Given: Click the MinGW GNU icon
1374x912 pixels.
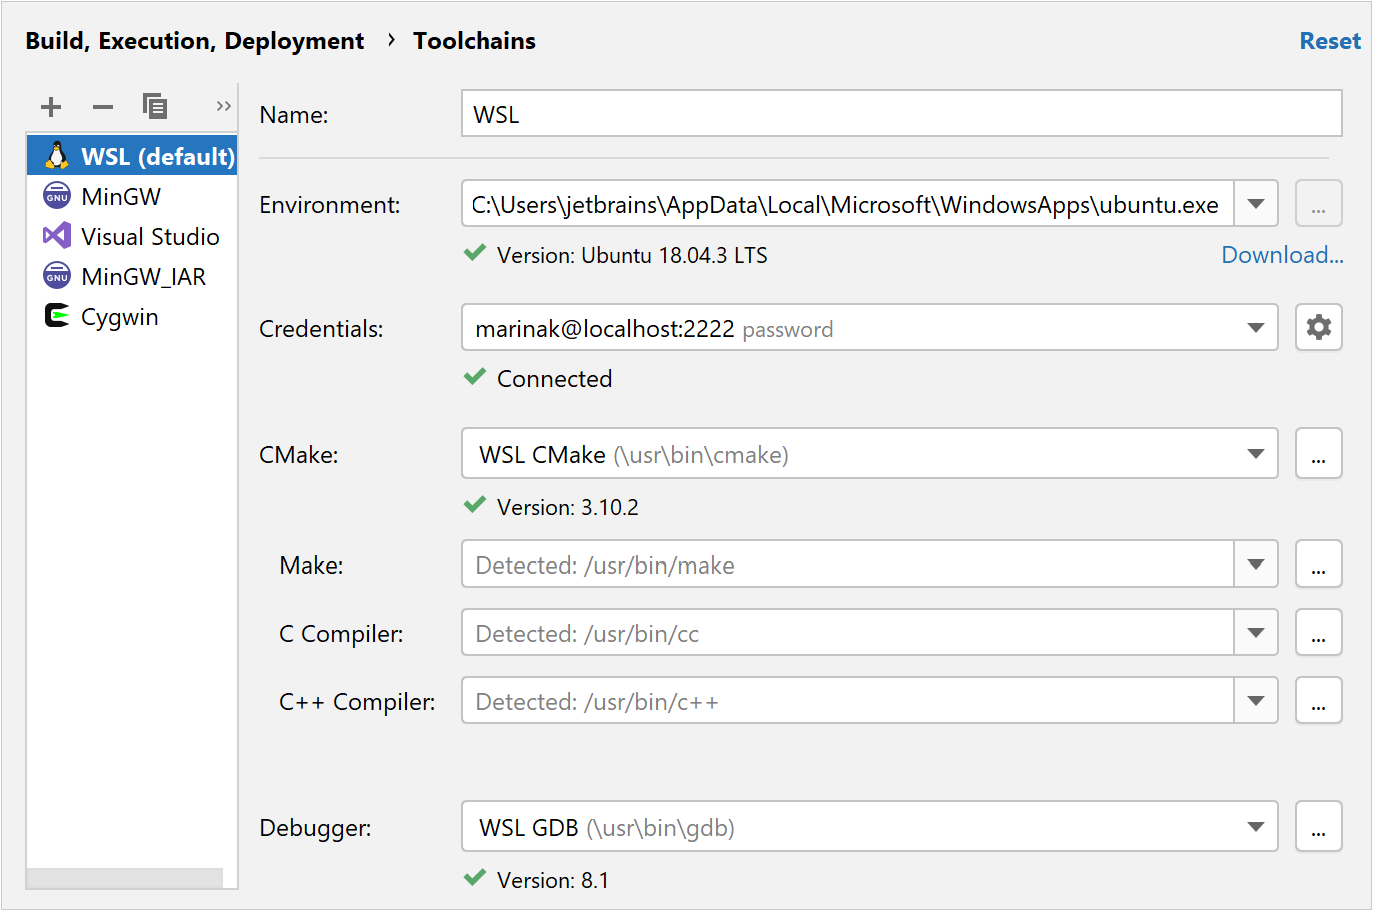Looking at the screenshot, I should [x=57, y=196].
